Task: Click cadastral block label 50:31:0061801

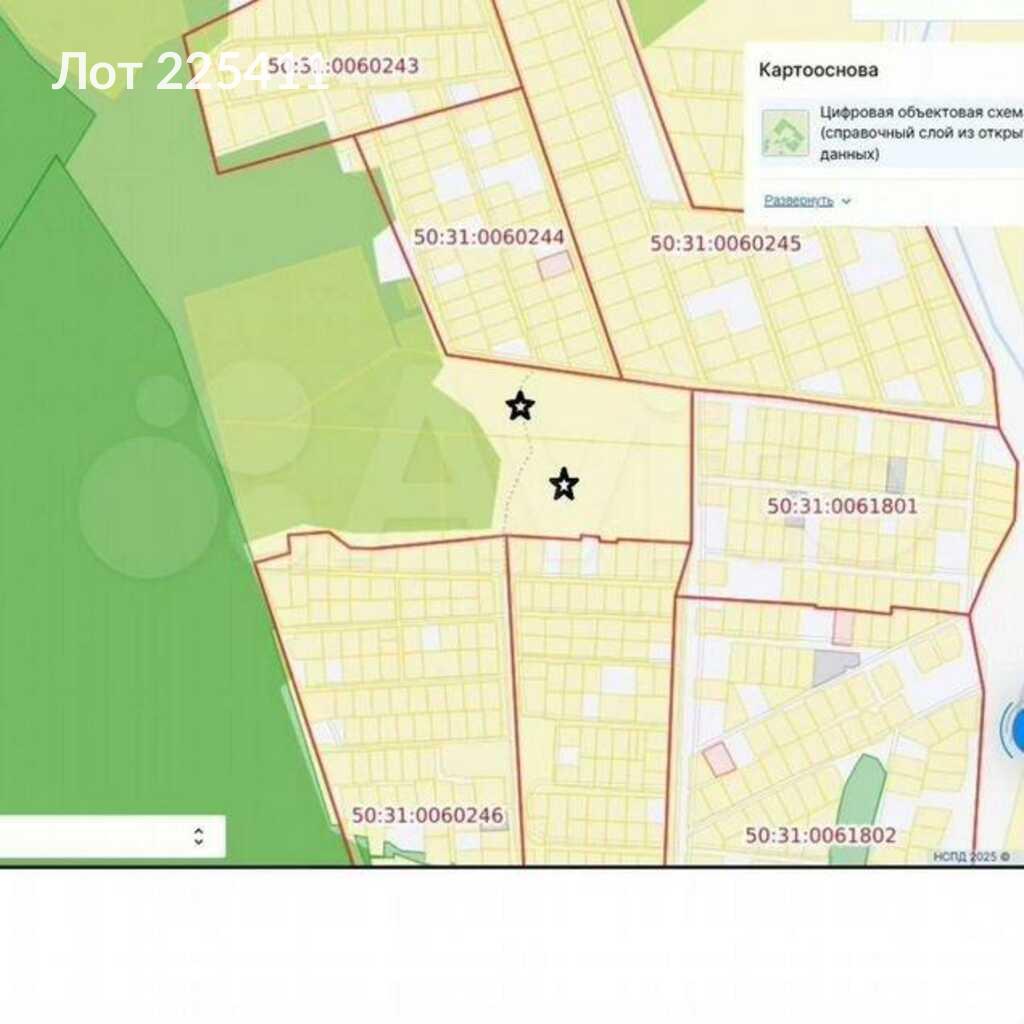Action: pos(842,506)
